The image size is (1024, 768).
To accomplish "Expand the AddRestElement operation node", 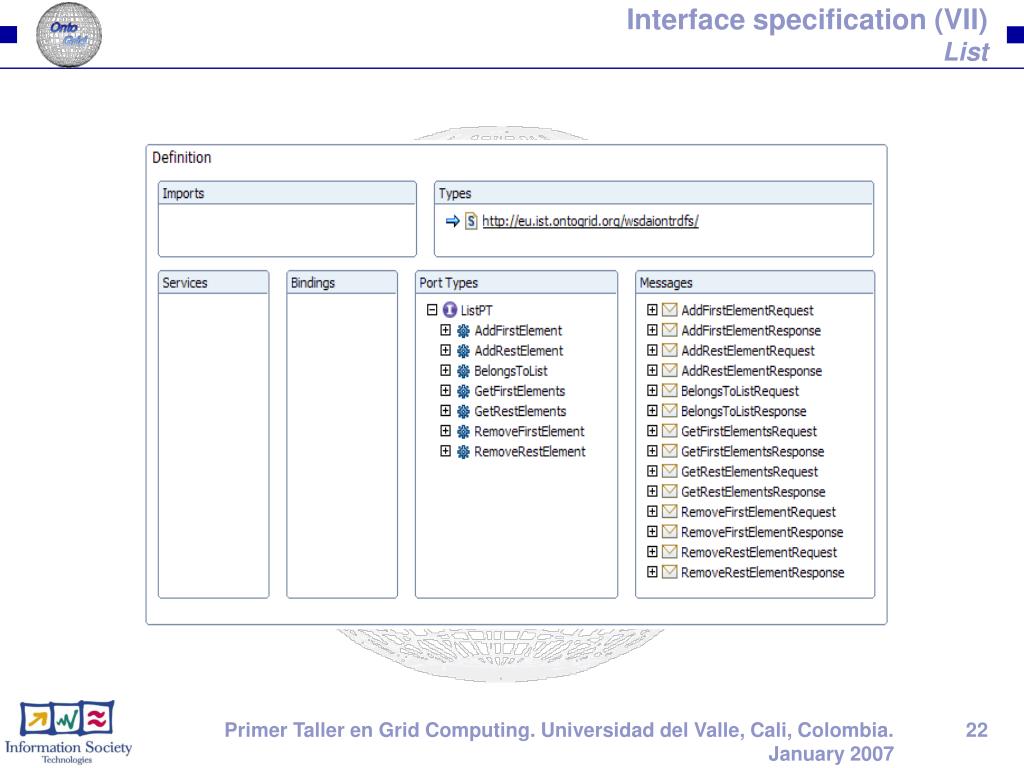I will tap(445, 350).
